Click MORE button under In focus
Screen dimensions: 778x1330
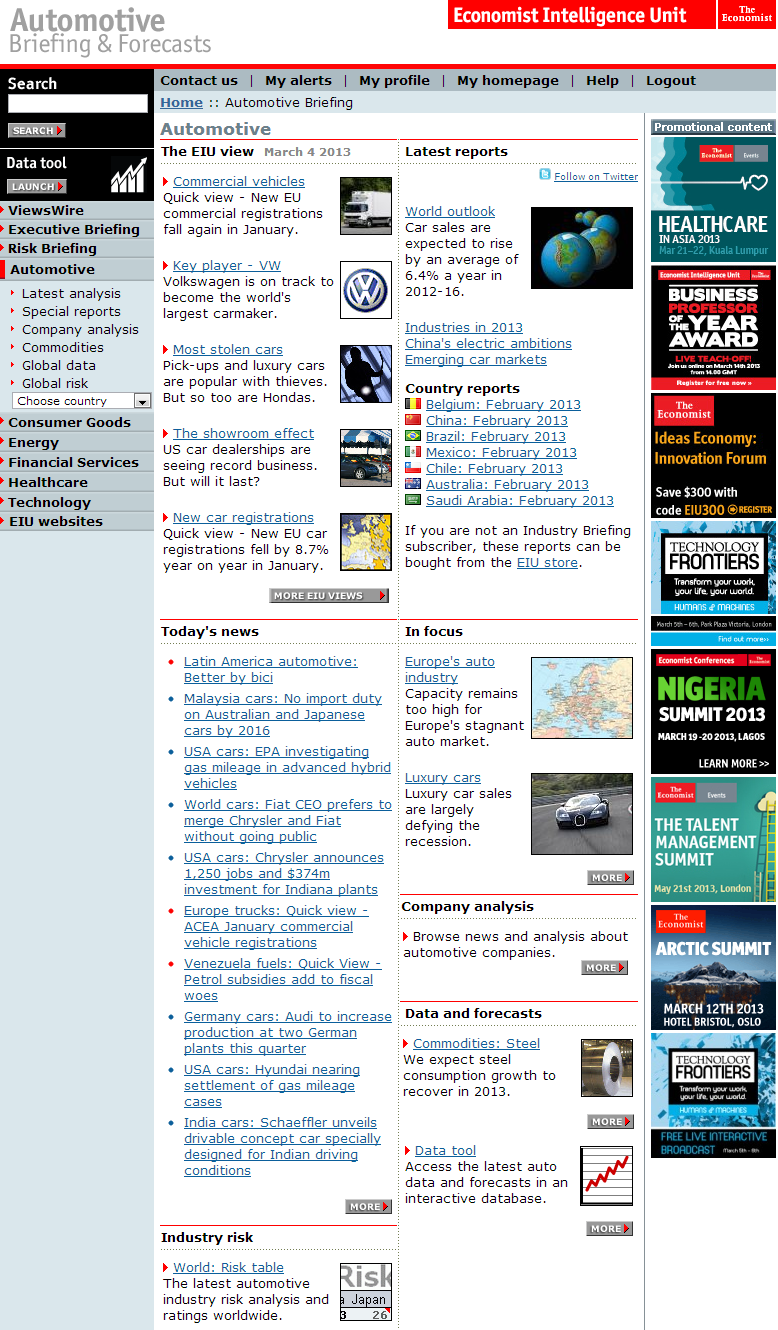click(610, 877)
